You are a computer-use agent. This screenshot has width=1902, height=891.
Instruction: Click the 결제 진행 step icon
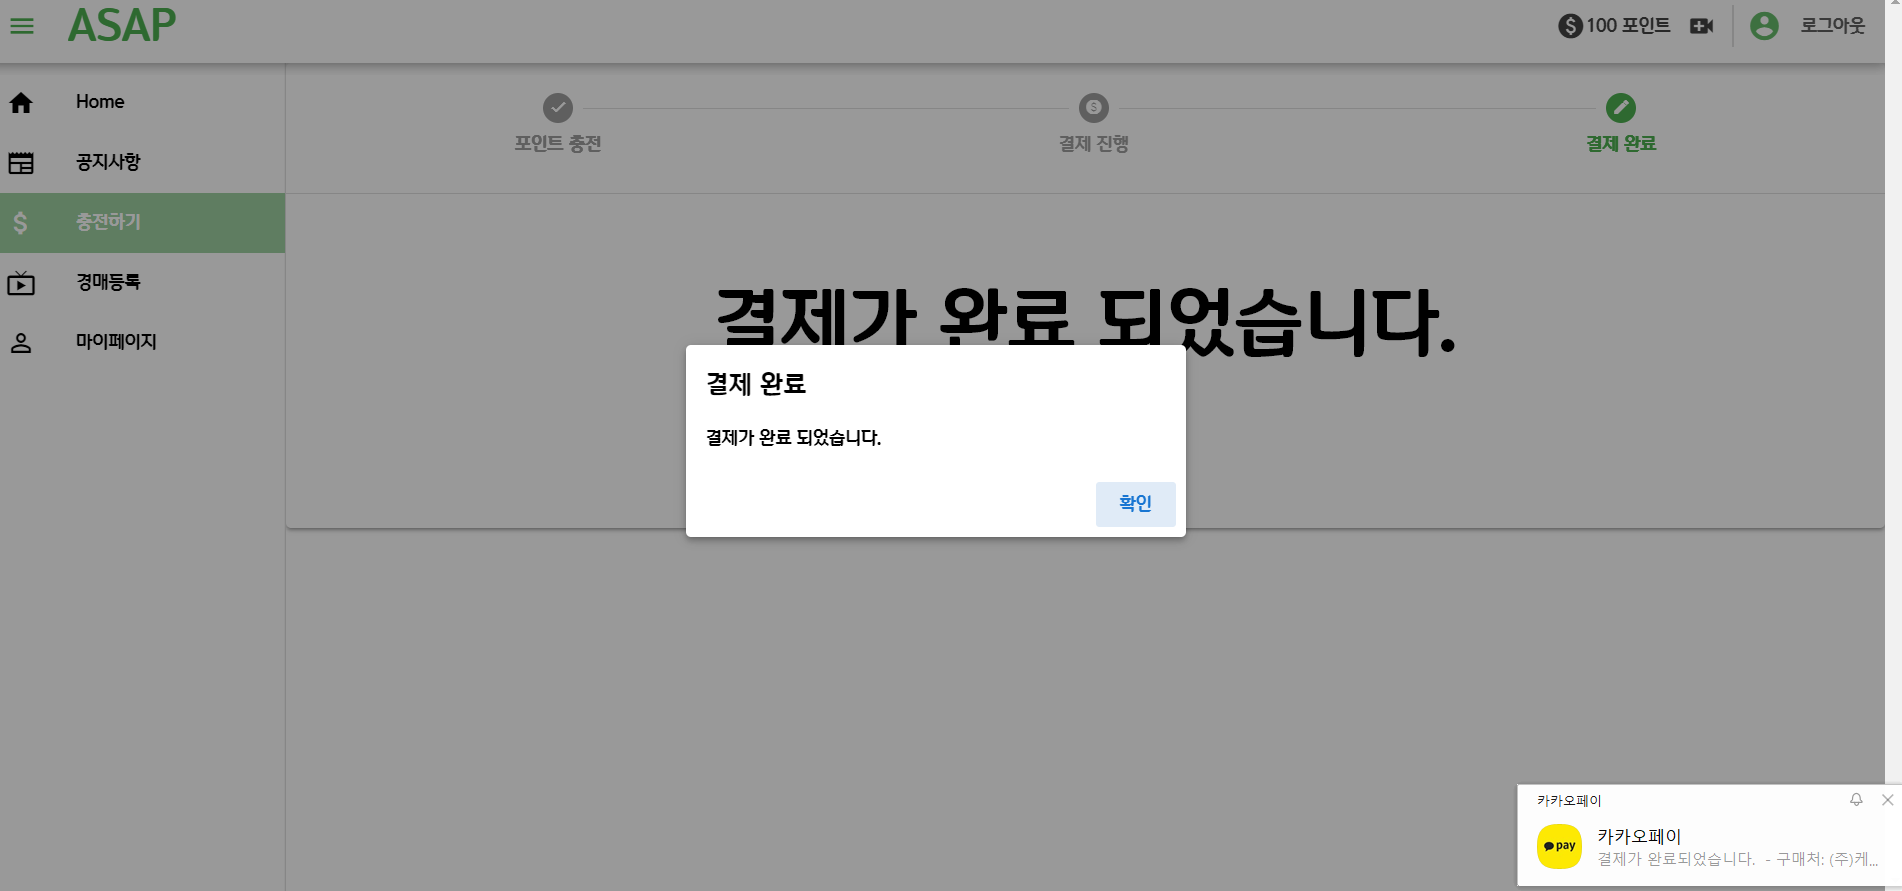(1094, 107)
